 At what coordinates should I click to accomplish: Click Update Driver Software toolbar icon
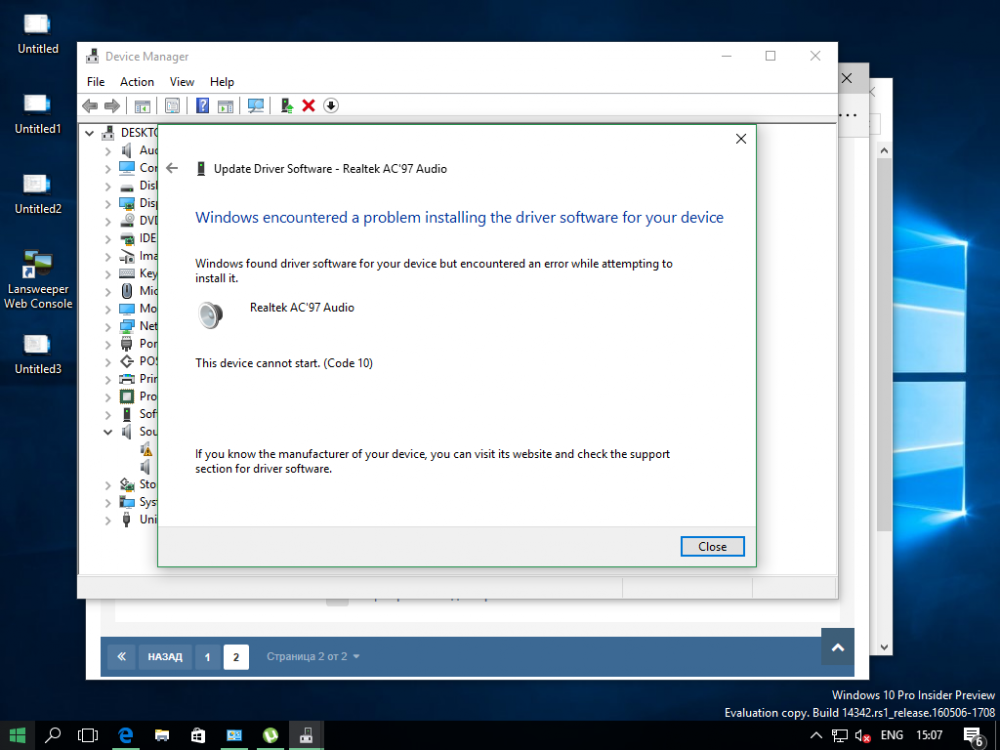pyautogui.click(x=286, y=106)
